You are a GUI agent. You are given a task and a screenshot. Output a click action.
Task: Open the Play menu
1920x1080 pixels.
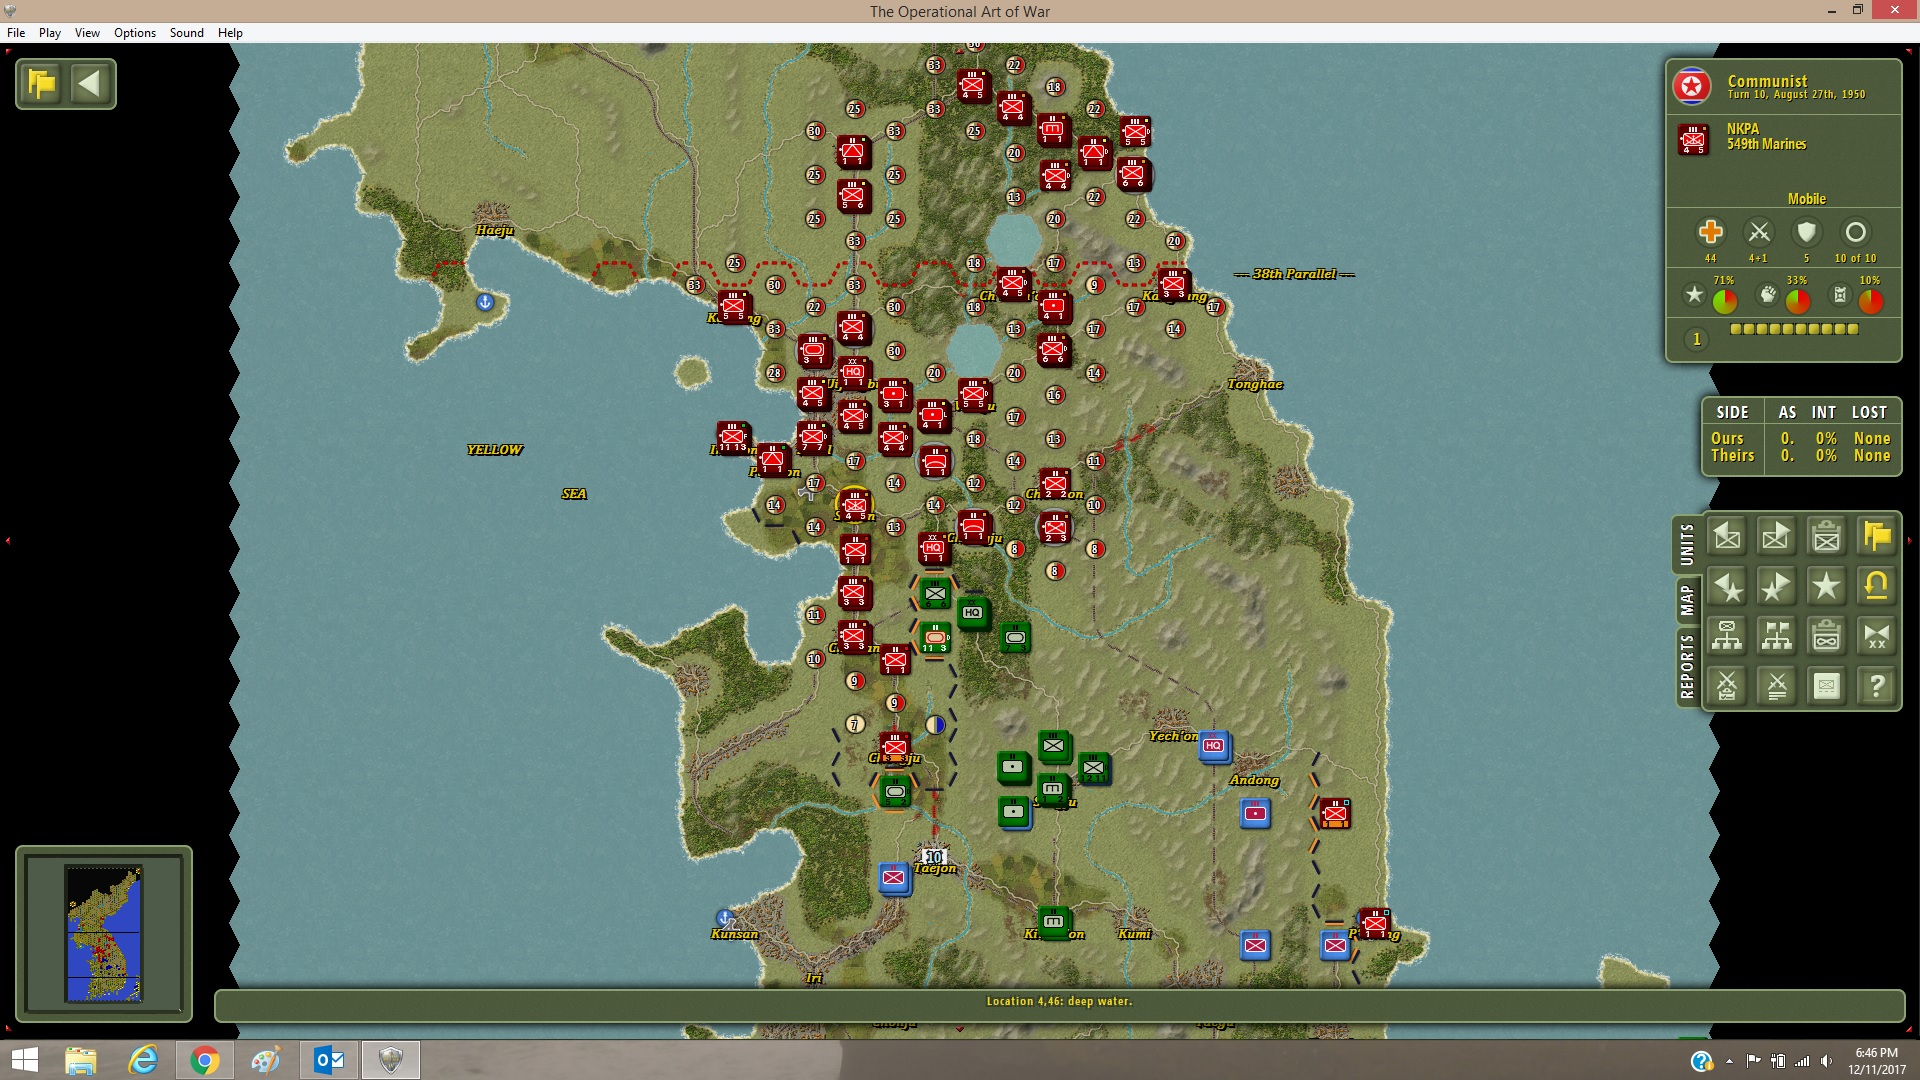50,33
